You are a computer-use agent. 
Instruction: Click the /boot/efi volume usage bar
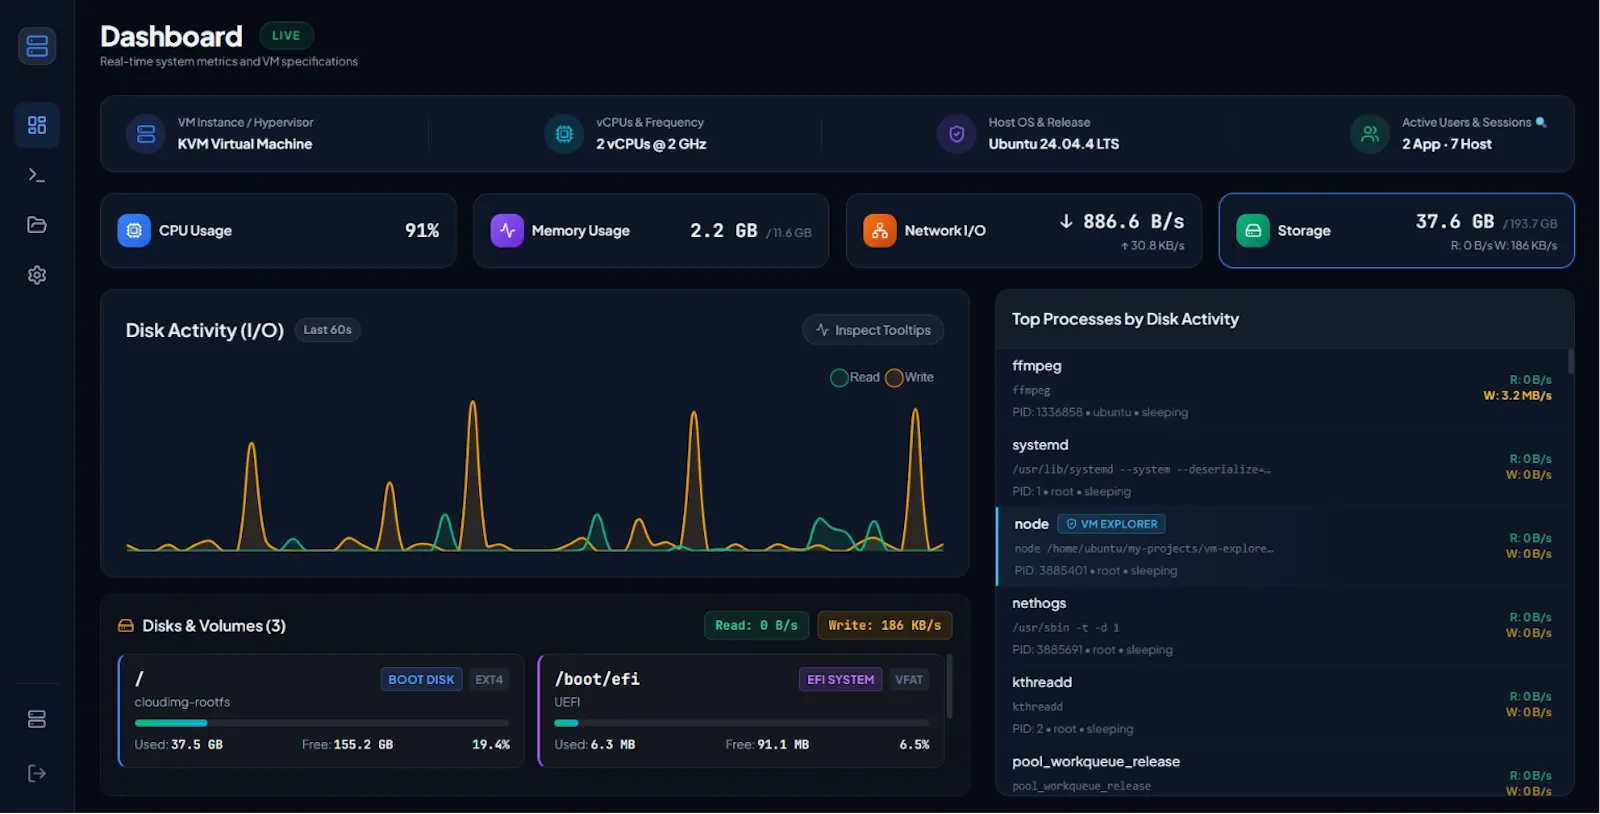(x=742, y=723)
